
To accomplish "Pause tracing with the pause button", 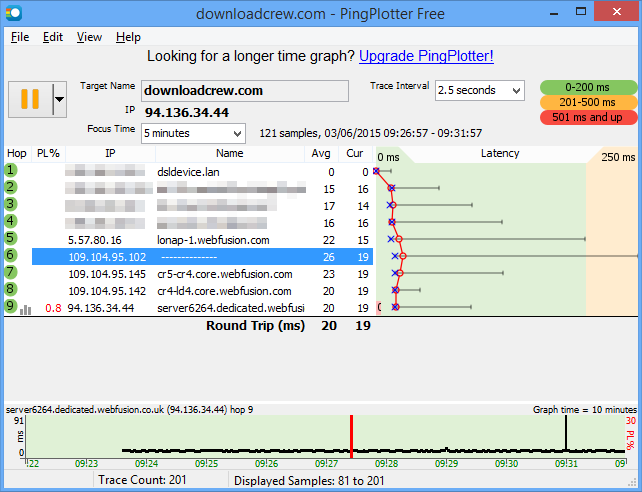I will click(30, 99).
